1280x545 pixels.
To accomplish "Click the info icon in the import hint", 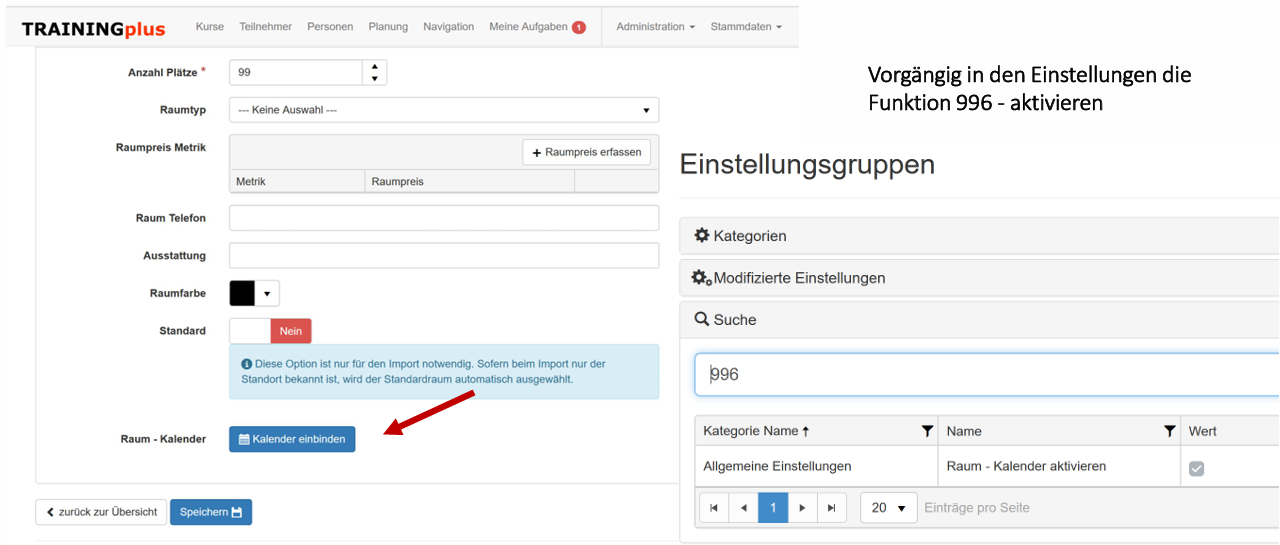I will [246, 364].
